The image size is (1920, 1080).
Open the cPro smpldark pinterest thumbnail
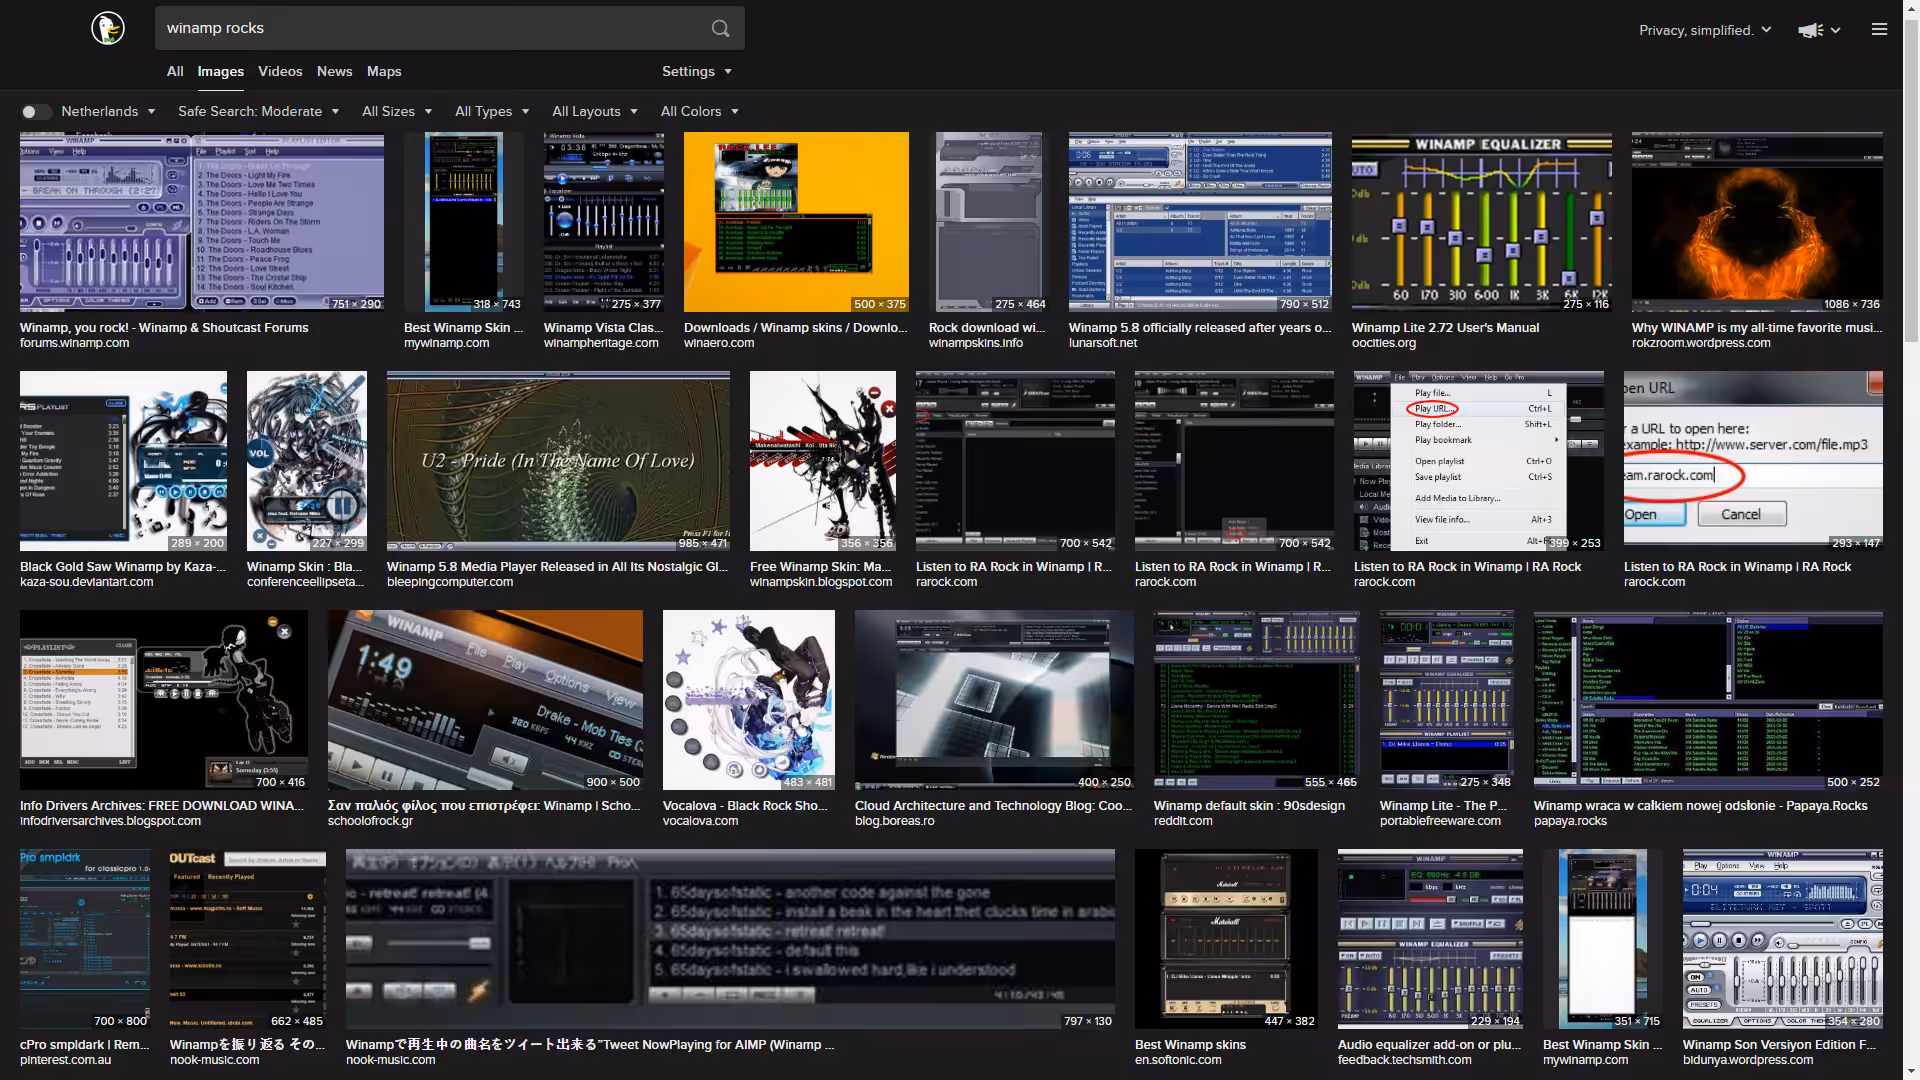tap(85, 939)
